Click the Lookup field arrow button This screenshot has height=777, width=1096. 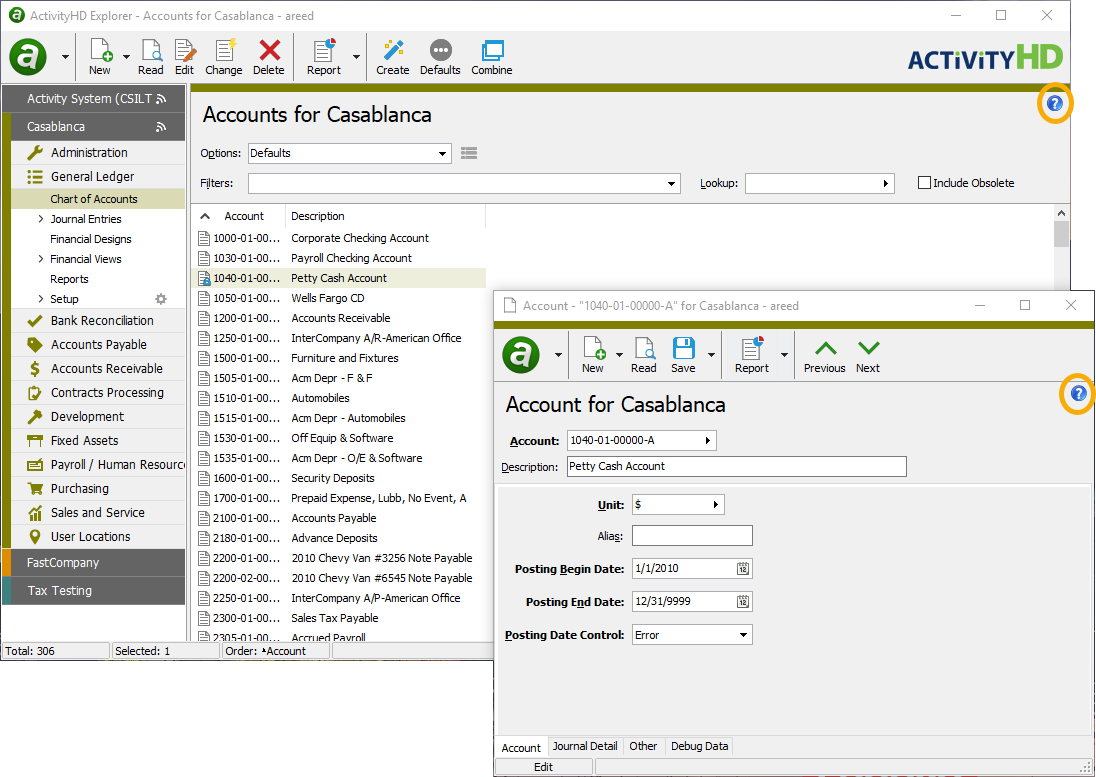[886, 184]
